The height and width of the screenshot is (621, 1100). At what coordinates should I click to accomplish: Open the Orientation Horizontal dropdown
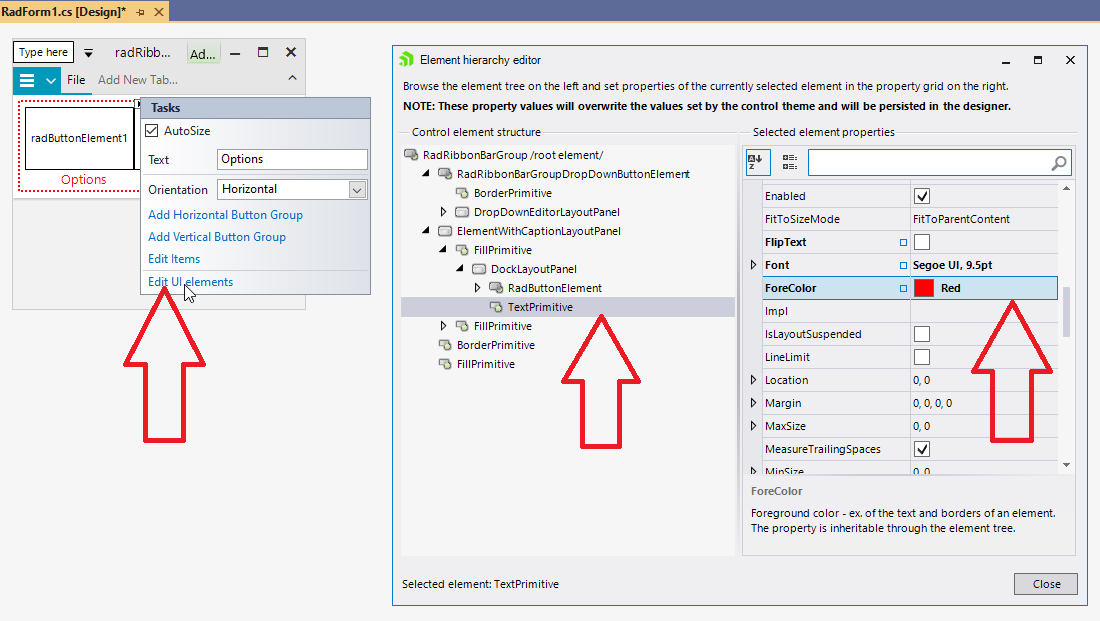(357, 189)
